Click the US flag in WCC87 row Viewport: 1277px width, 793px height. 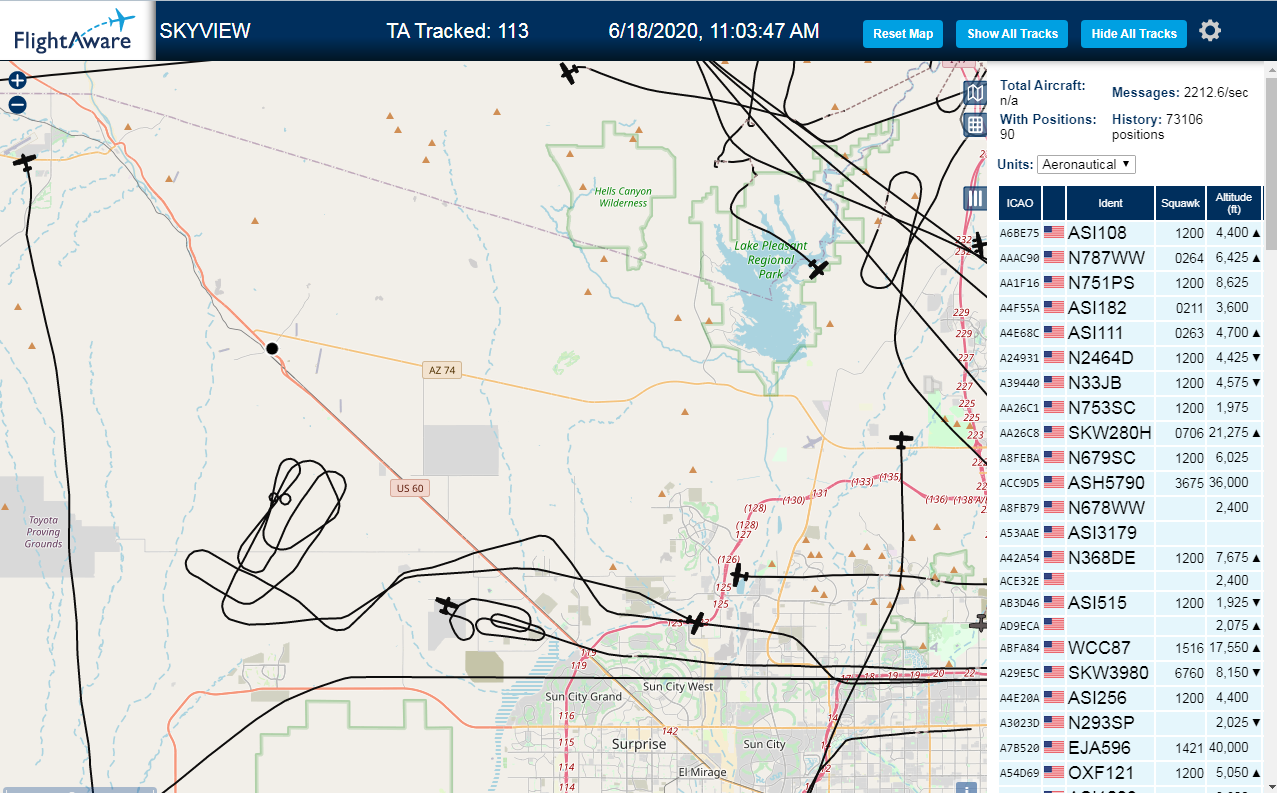tap(1054, 647)
